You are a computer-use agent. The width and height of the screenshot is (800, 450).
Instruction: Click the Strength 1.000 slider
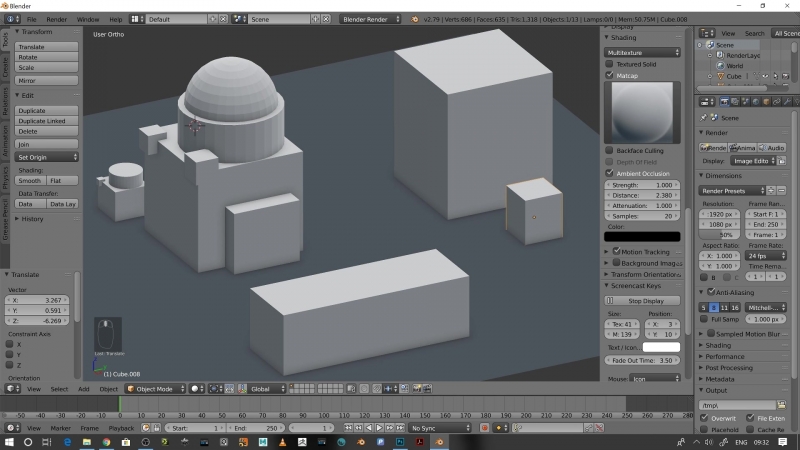click(x=642, y=185)
